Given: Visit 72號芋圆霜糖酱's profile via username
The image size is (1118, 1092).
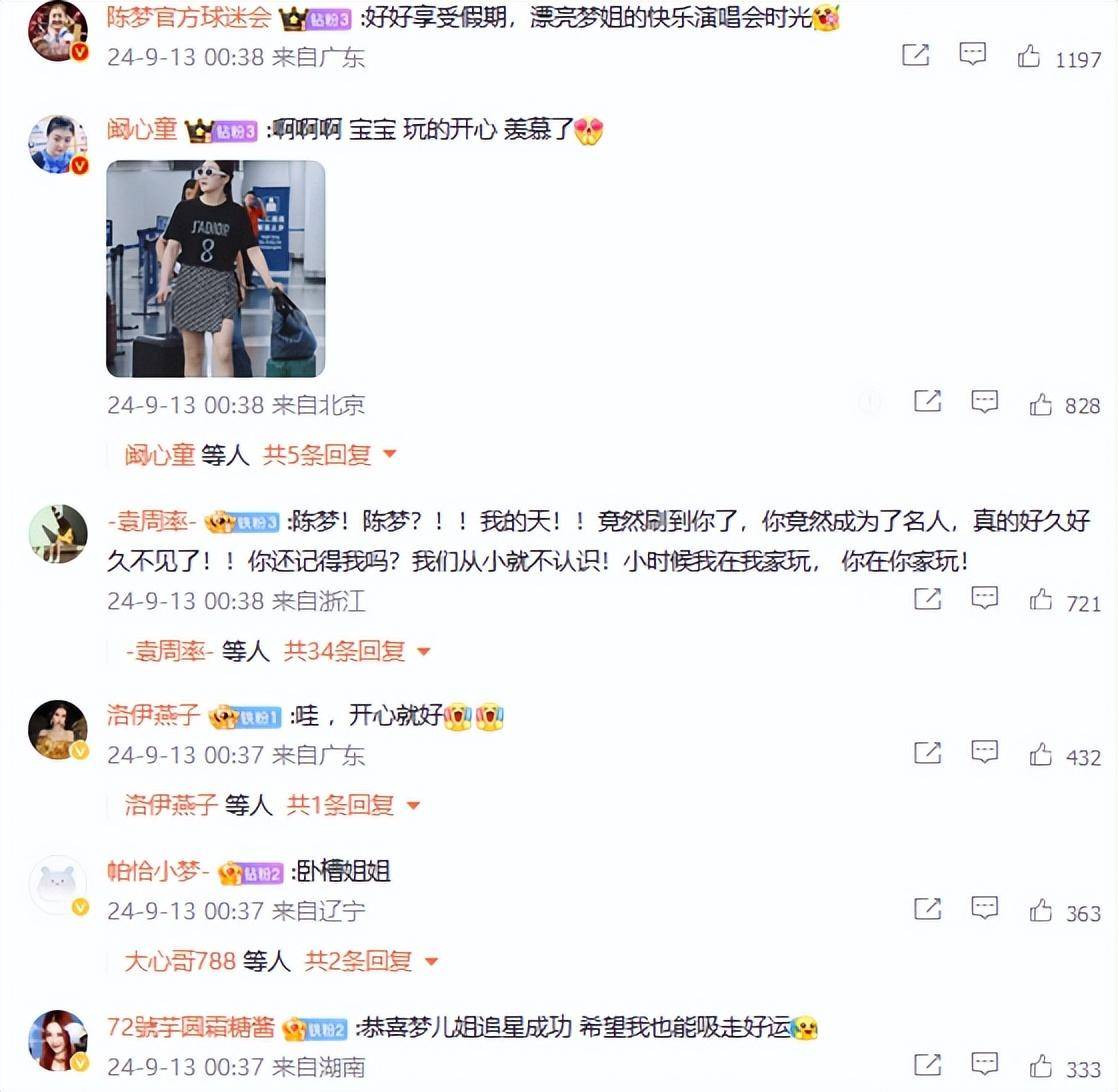Looking at the screenshot, I should (190, 1027).
